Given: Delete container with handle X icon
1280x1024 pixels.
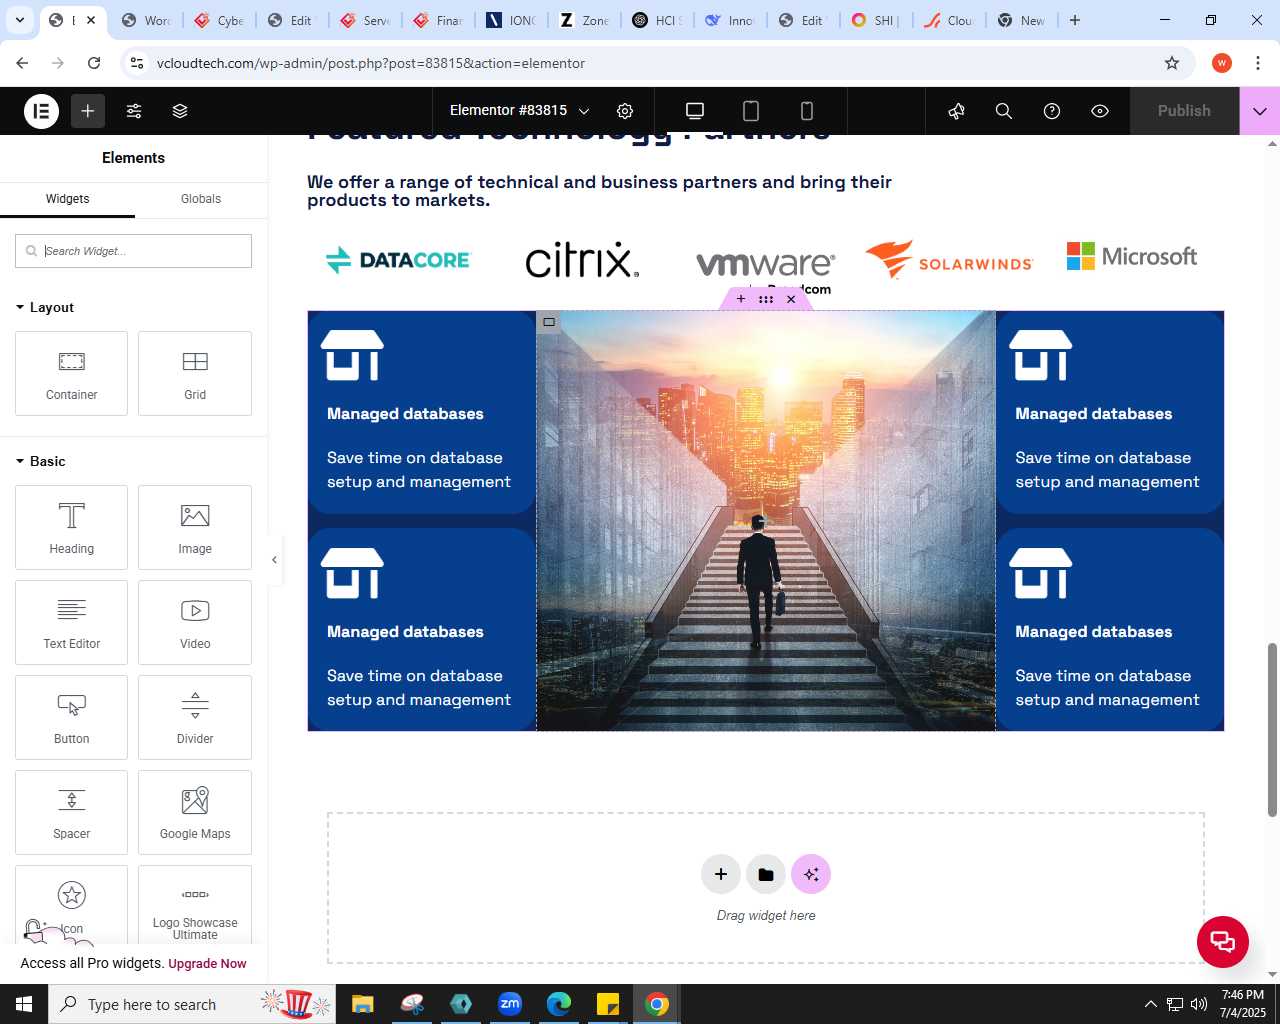Looking at the screenshot, I should (x=791, y=299).
